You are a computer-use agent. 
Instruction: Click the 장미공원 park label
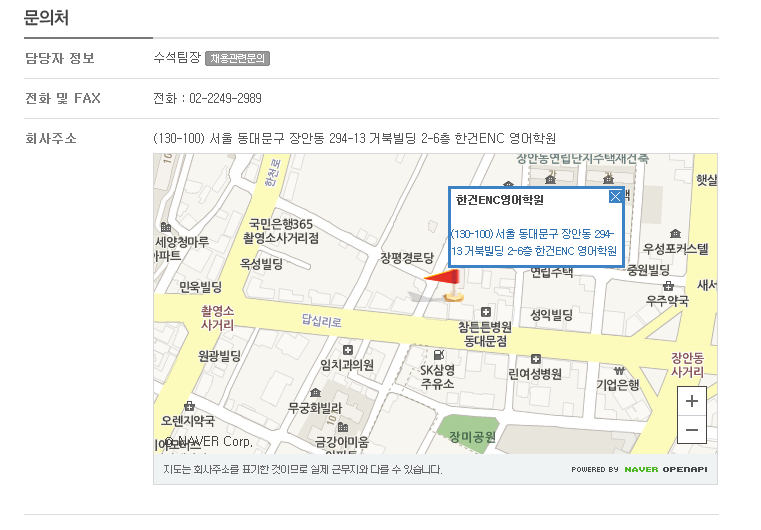(472, 437)
